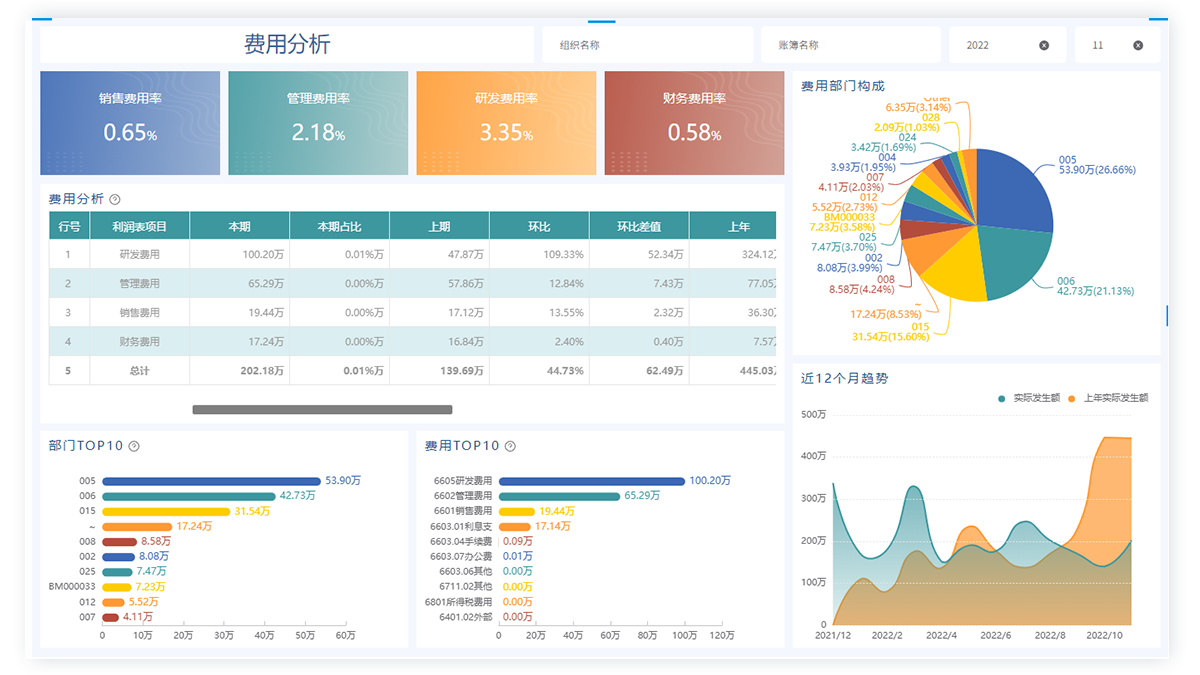Click the 006 pie slice 42.73万

[x=1015, y=262]
